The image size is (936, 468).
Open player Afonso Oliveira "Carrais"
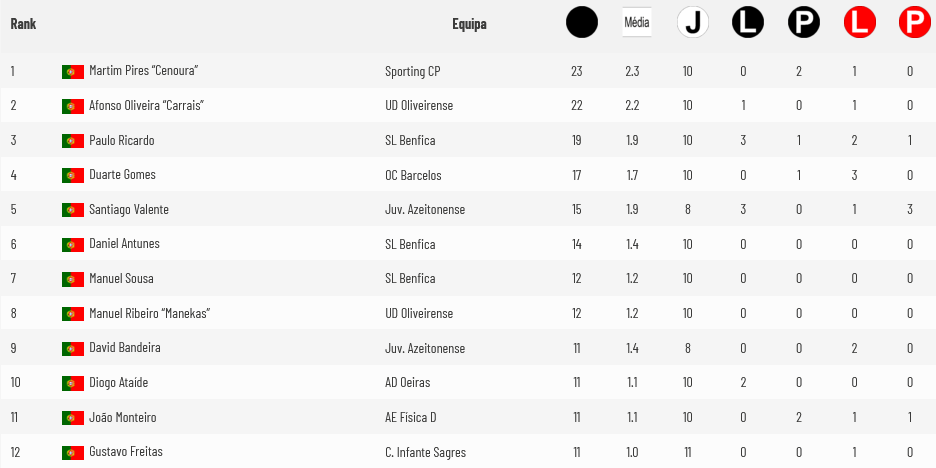tap(147, 106)
